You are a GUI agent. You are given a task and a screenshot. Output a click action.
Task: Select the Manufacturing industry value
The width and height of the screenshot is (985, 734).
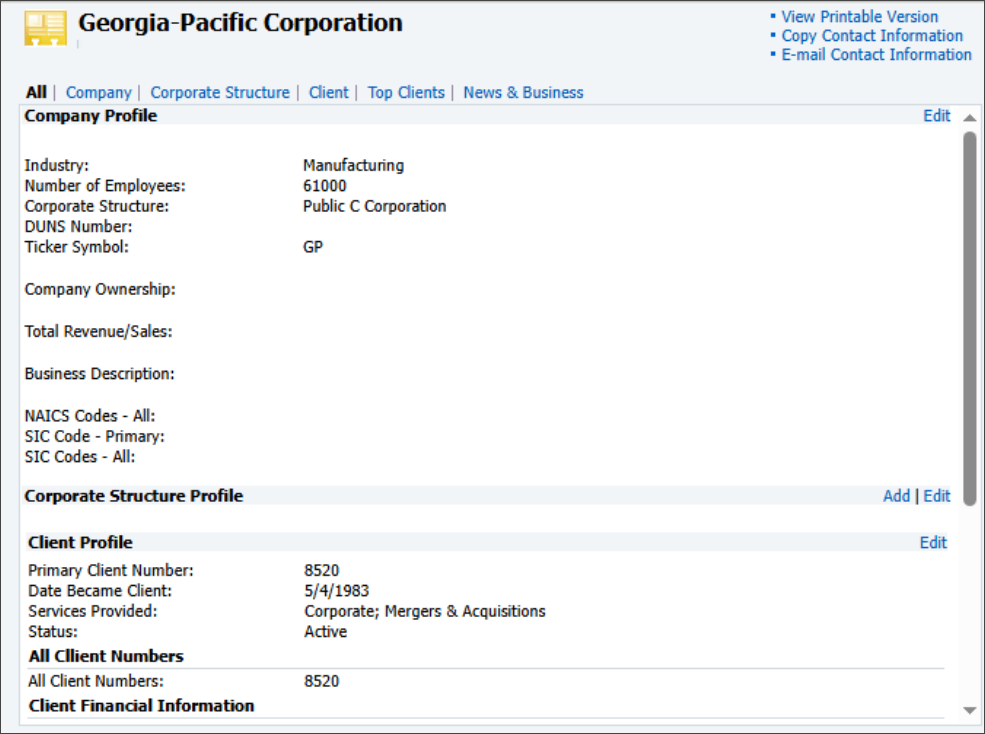coord(353,165)
